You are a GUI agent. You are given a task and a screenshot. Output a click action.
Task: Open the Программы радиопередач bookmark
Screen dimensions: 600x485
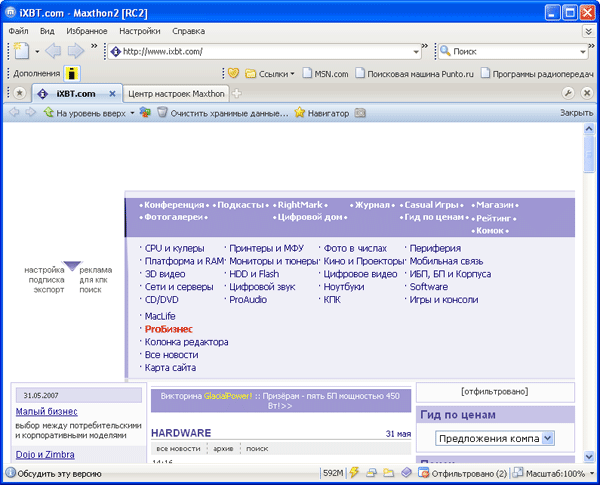tap(538, 73)
